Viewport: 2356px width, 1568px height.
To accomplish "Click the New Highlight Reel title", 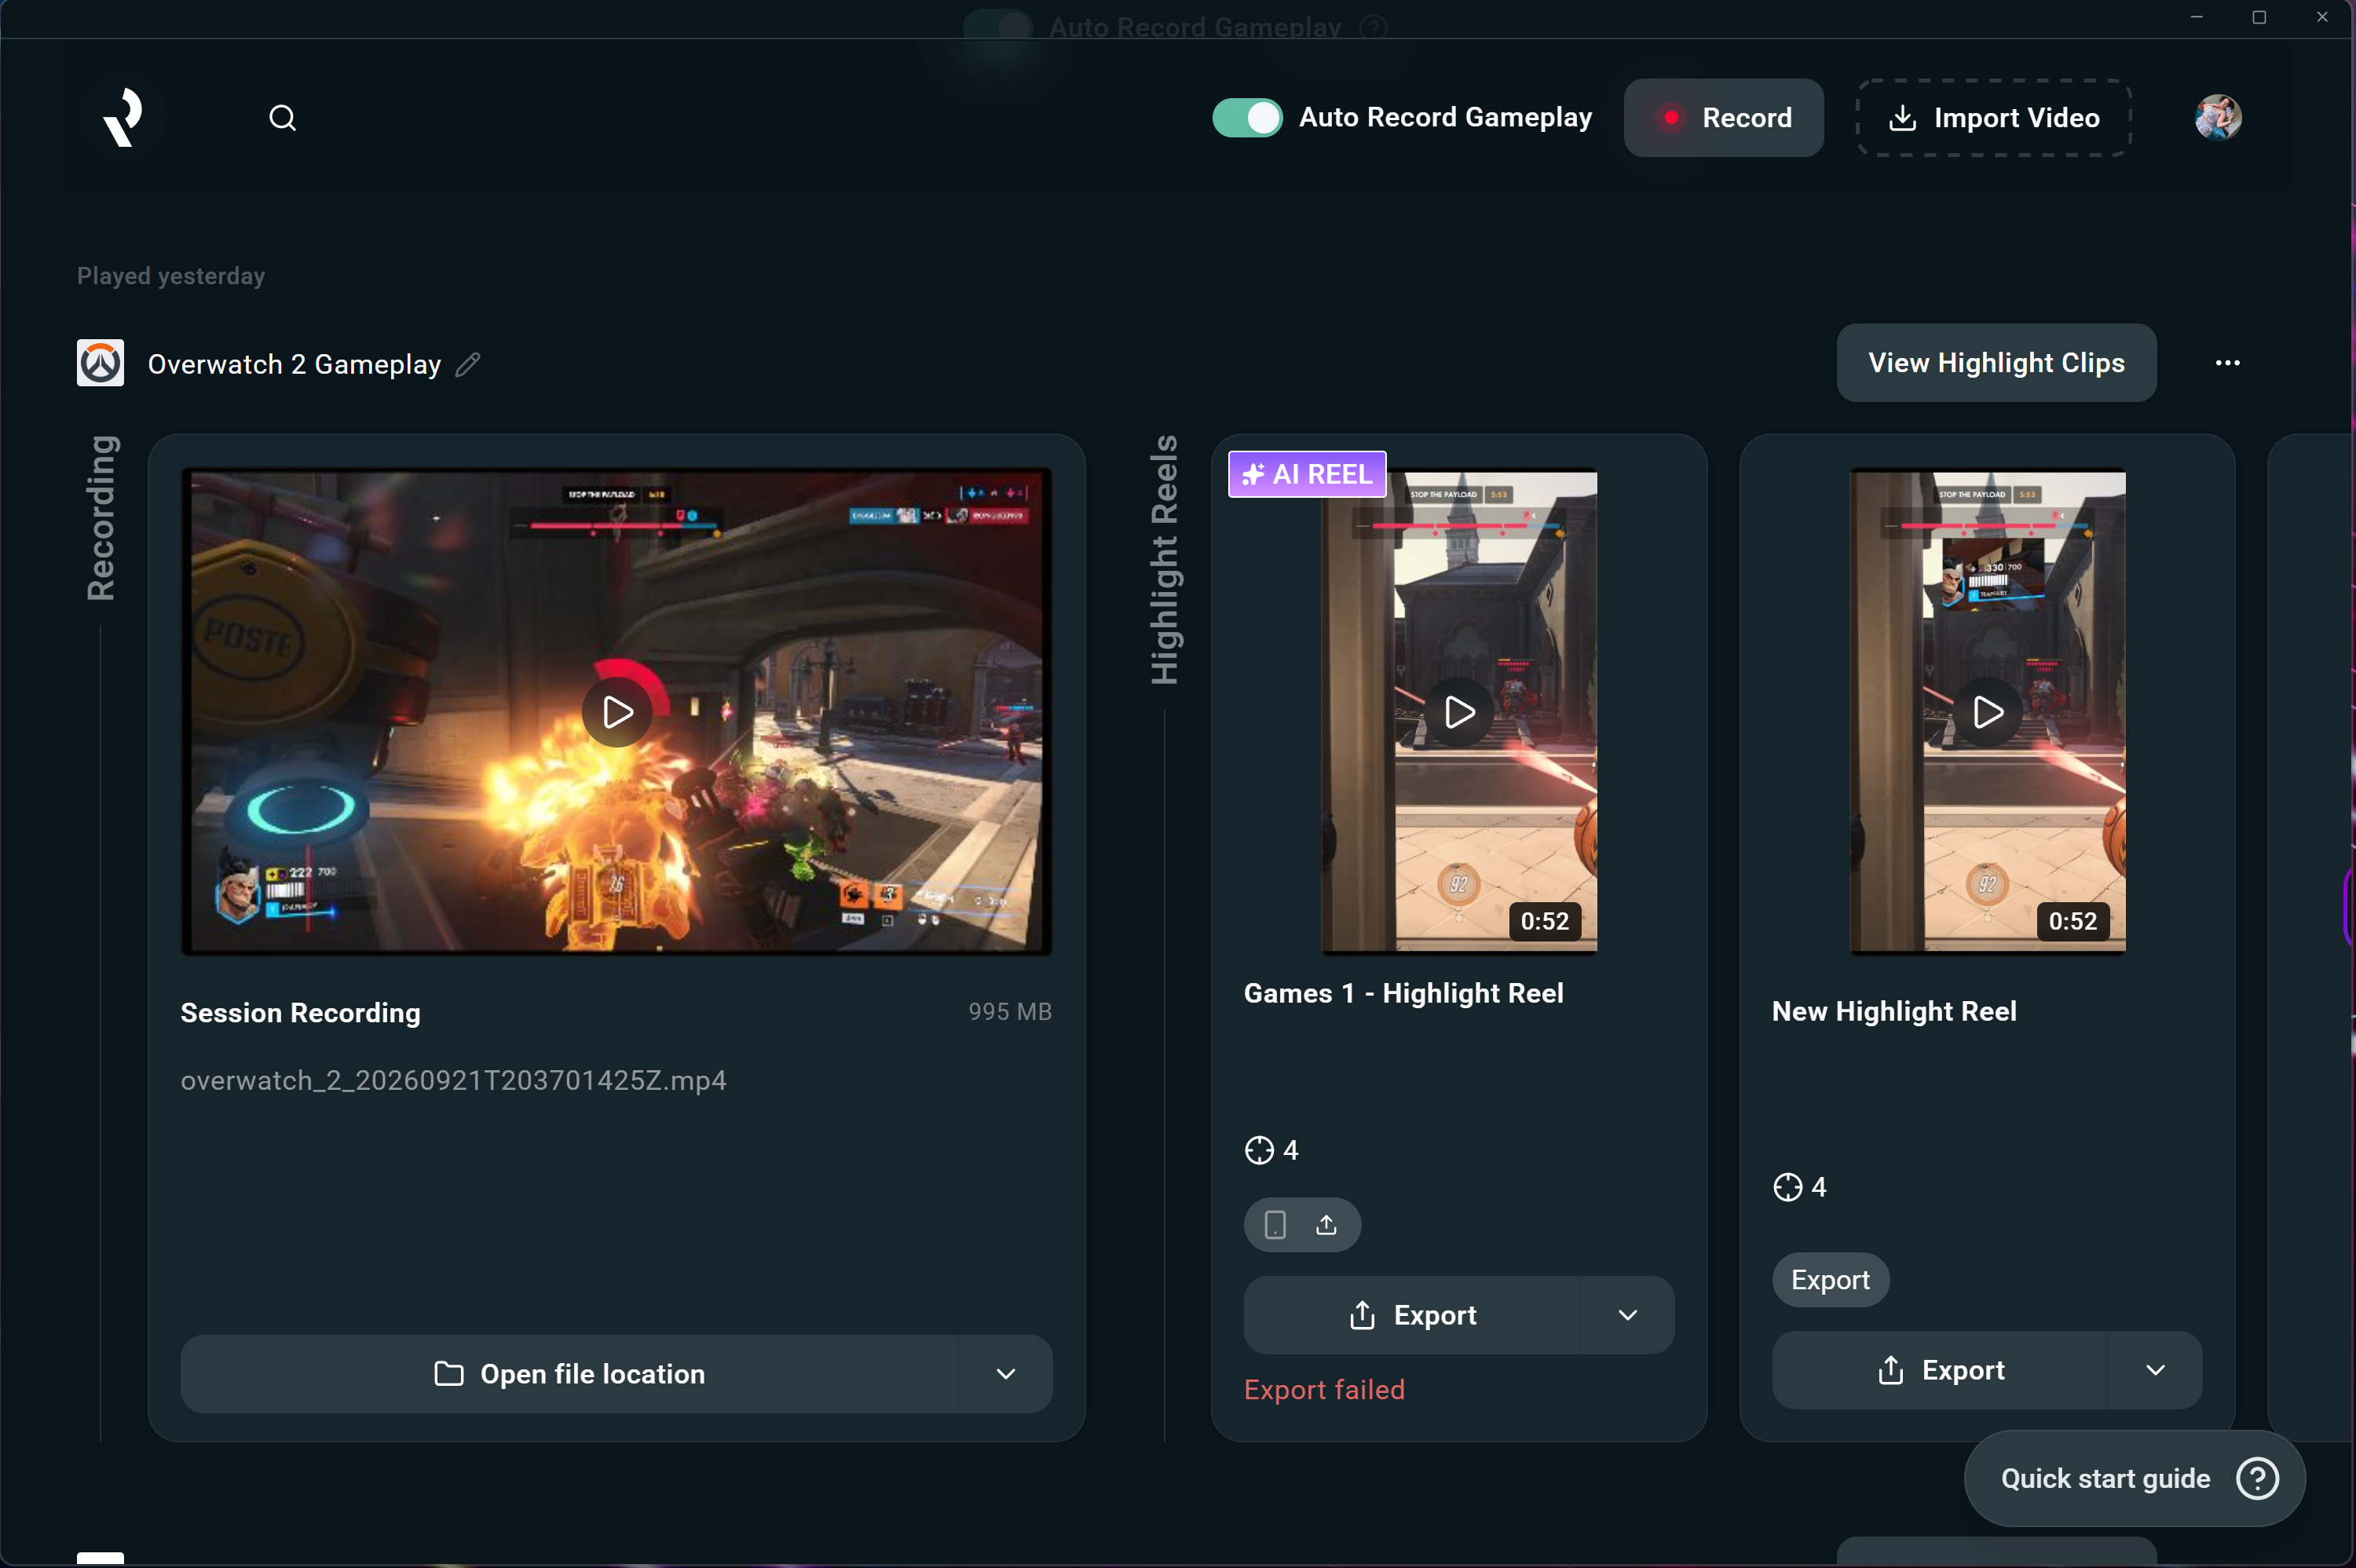I will (x=1894, y=1011).
